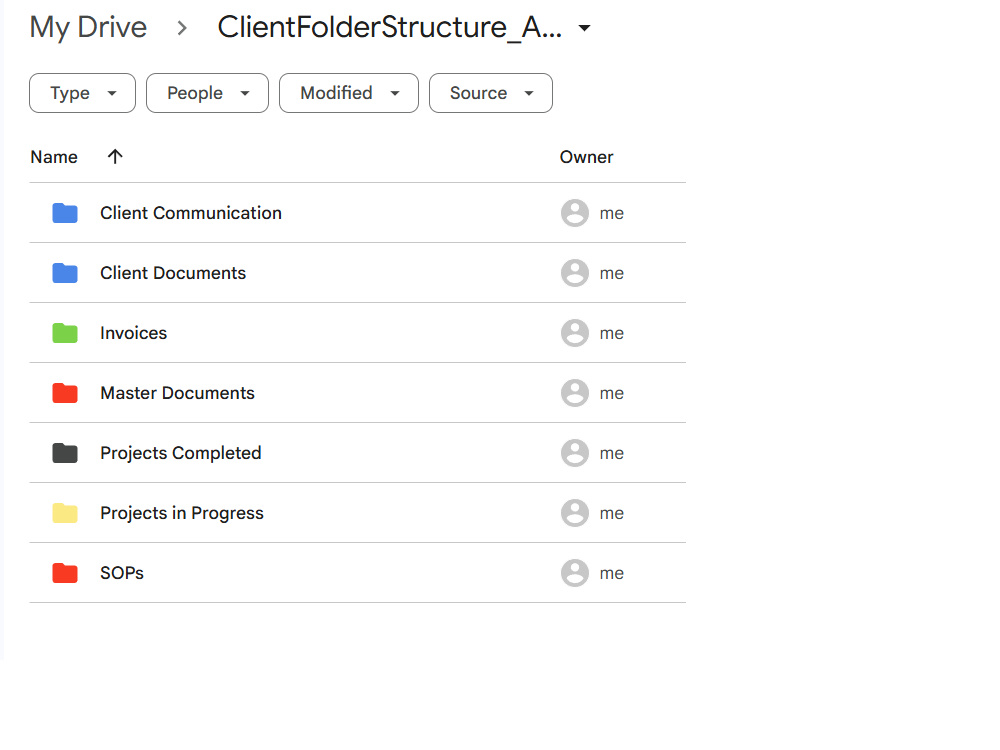Click owner avatar in Client Communication row

[575, 213]
